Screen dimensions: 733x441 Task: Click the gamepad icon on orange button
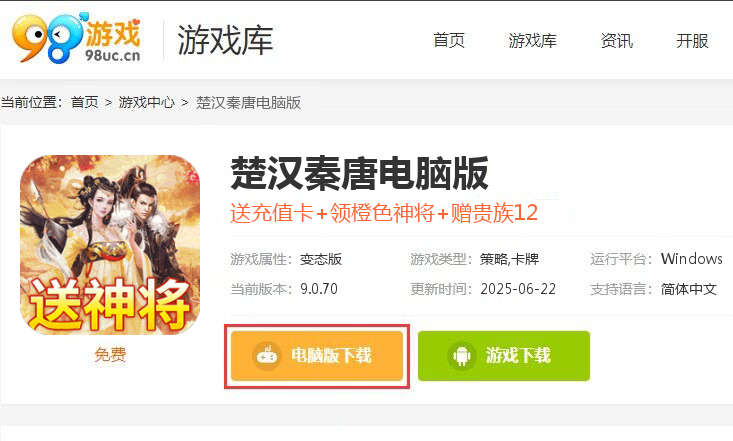(267, 356)
